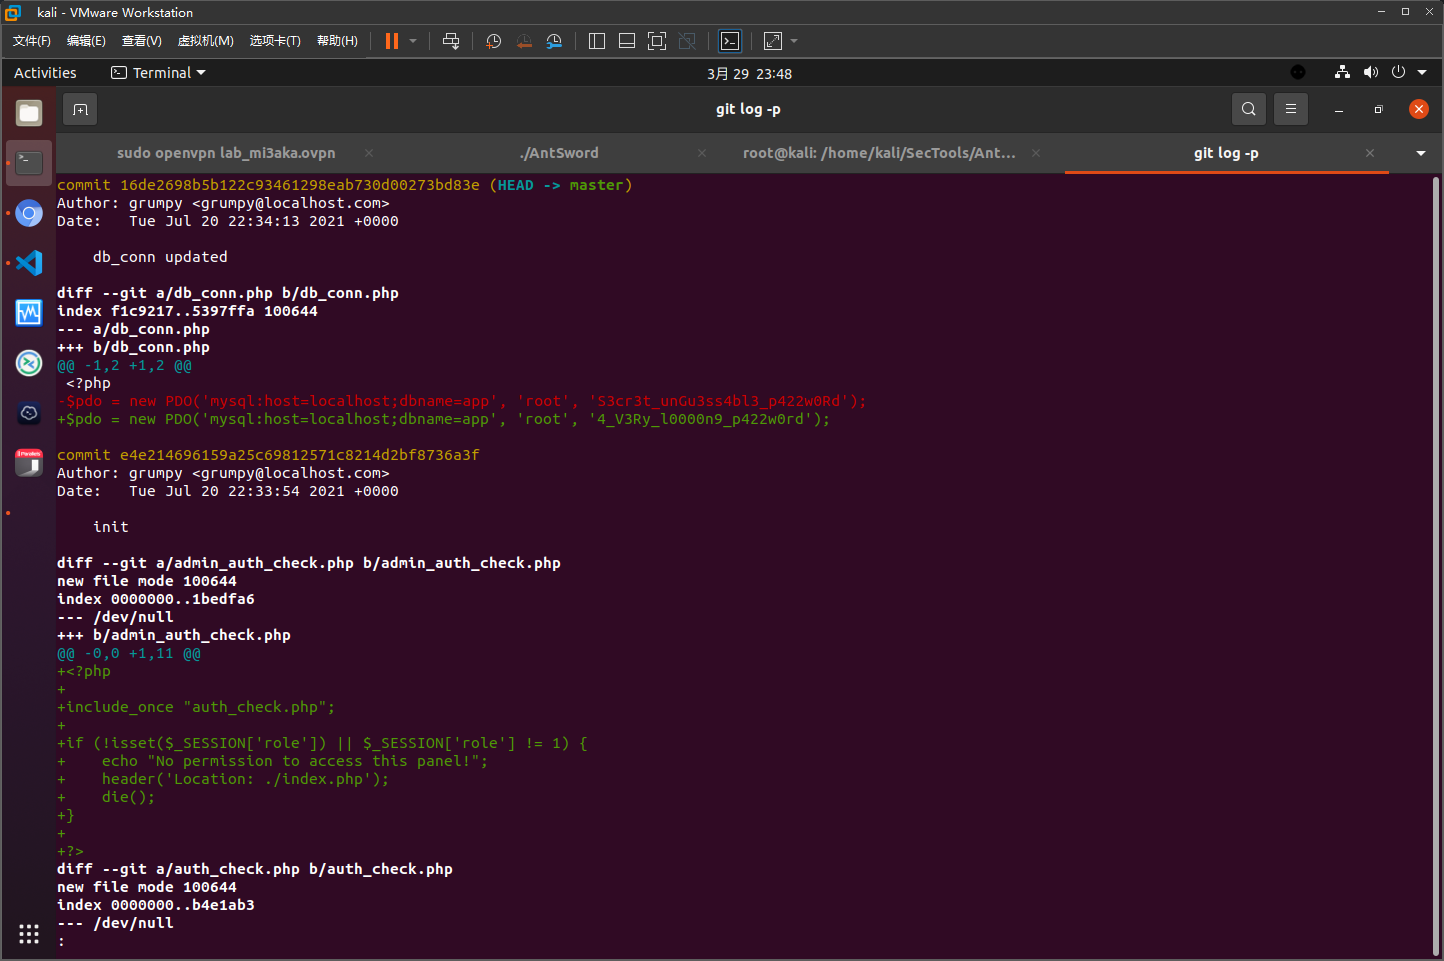Click the take snapshot icon
This screenshot has height=961, width=1444.
tap(493, 41)
